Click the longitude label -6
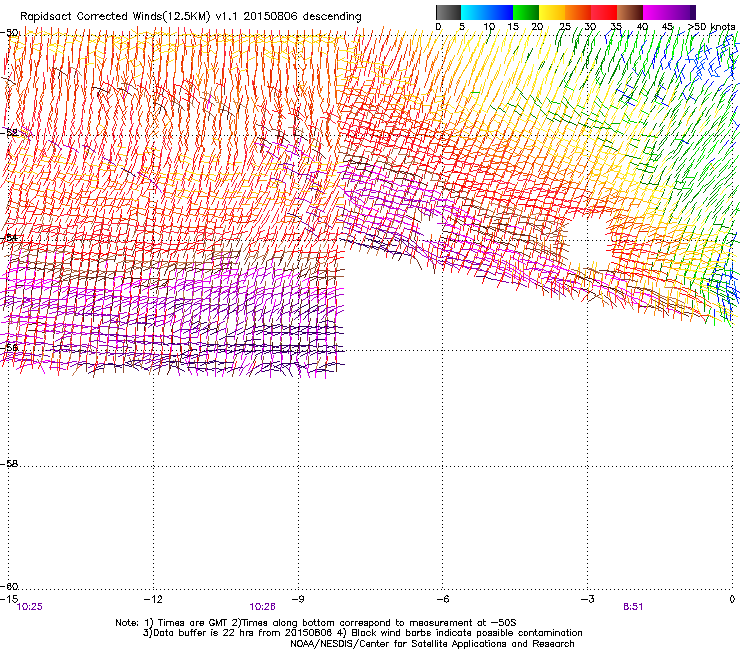 [442, 599]
